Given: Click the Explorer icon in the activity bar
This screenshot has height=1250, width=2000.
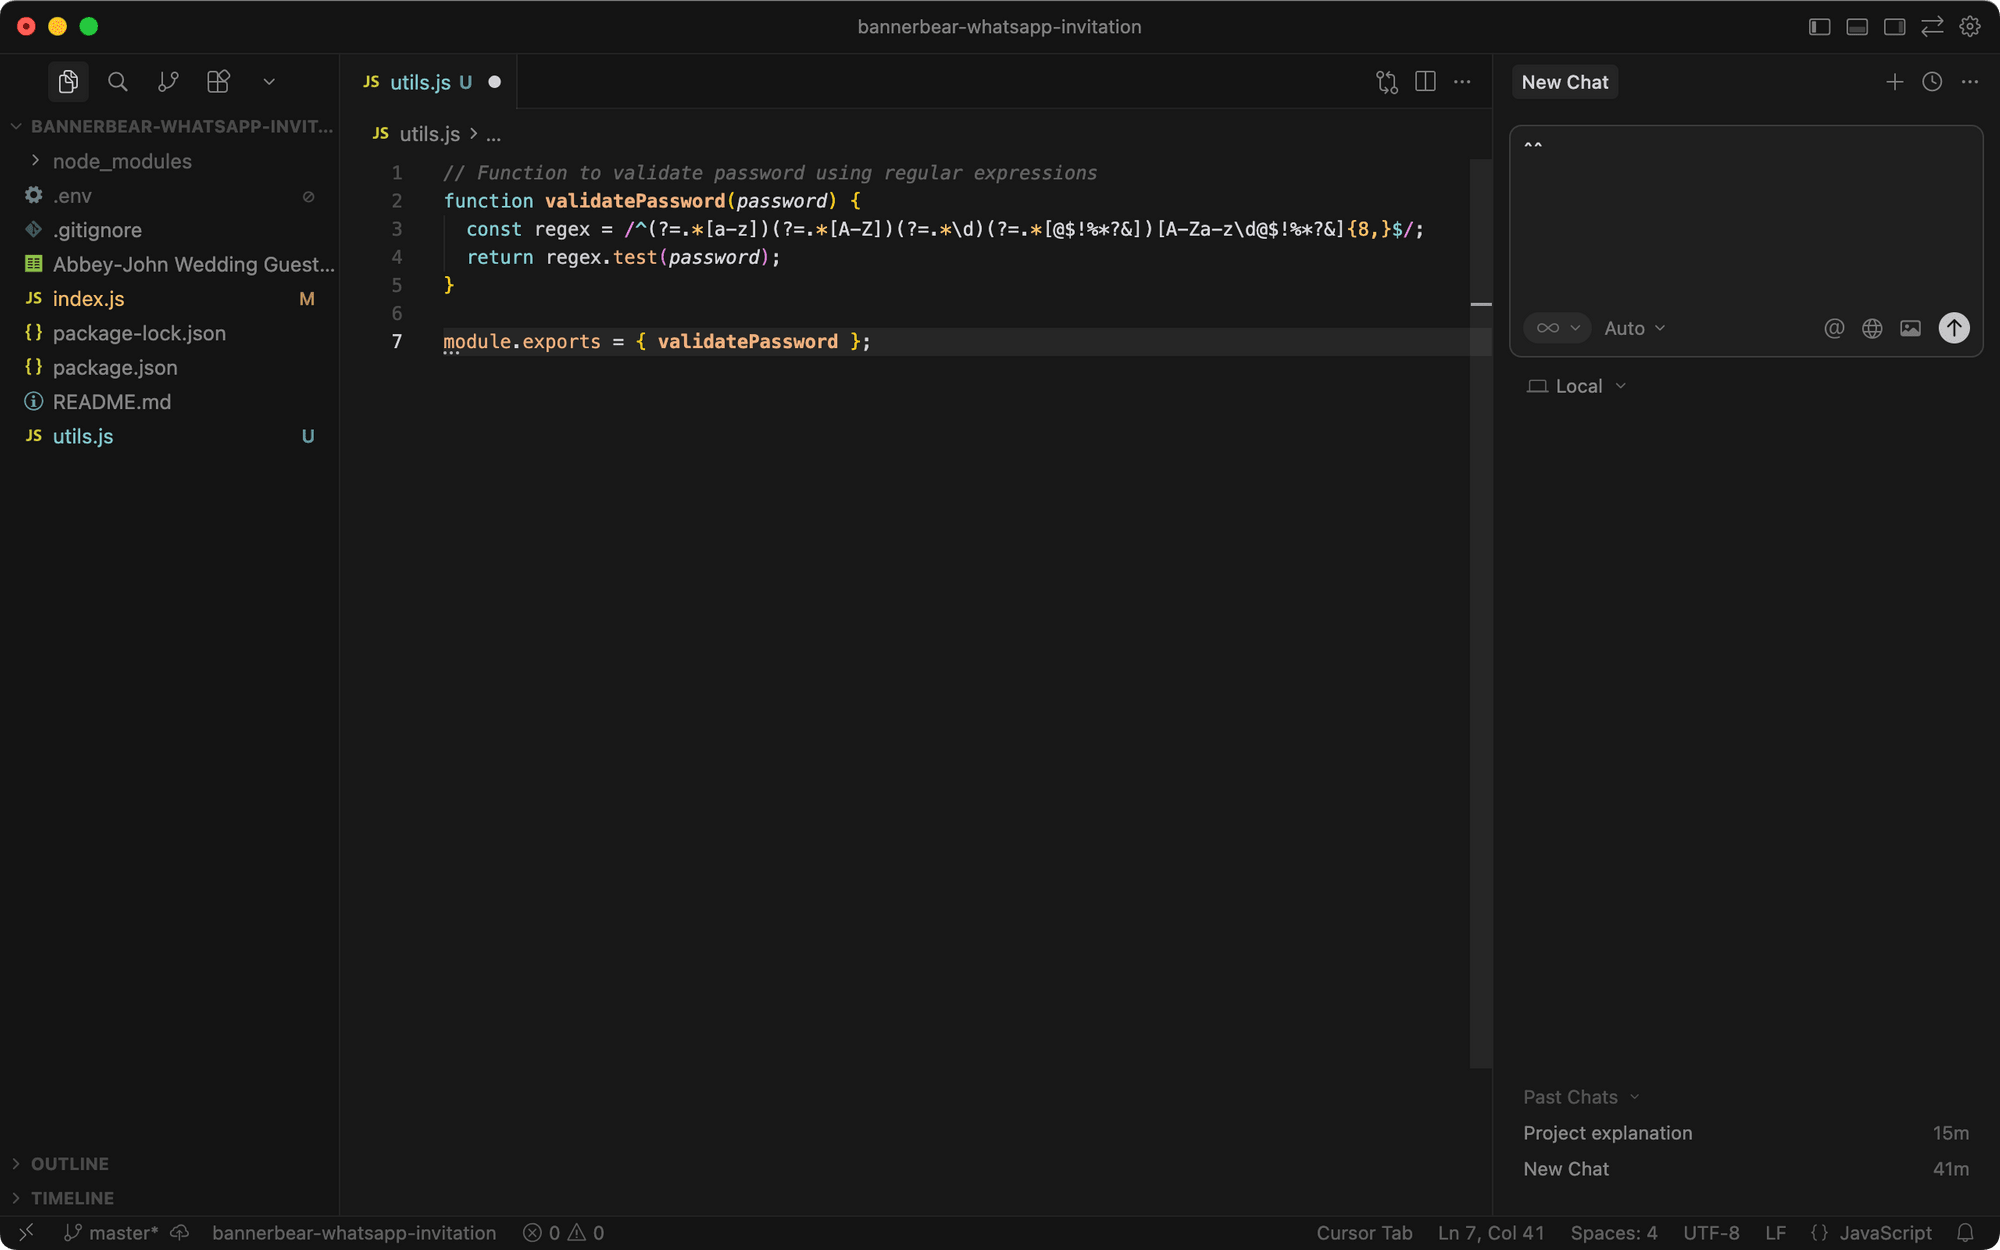Looking at the screenshot, I should pos(68,82).
